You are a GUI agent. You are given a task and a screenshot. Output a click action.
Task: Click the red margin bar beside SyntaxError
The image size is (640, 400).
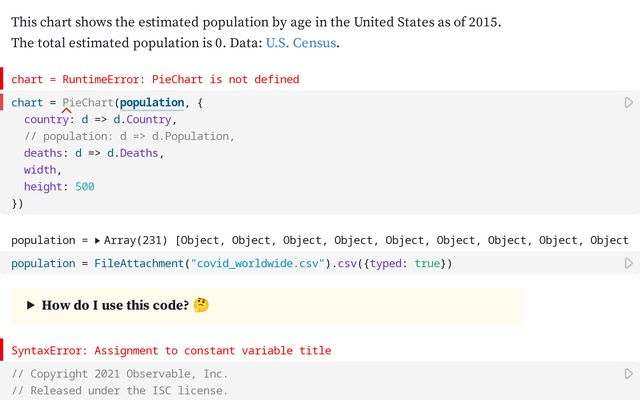[2, 351]
